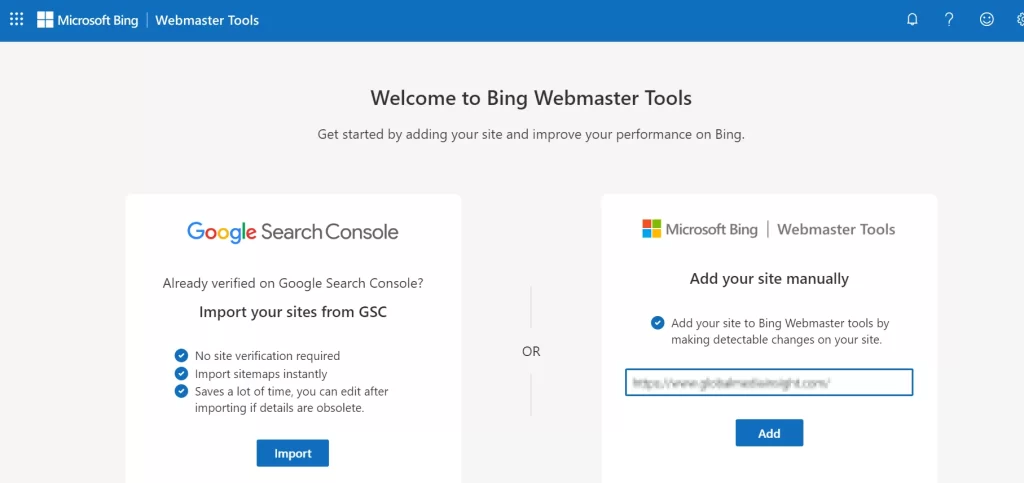Screen dimensions: 1024x483
Task: Click checkmark beside Add your site to Bing
Action: pyautogui.click(x=657, y=323)
